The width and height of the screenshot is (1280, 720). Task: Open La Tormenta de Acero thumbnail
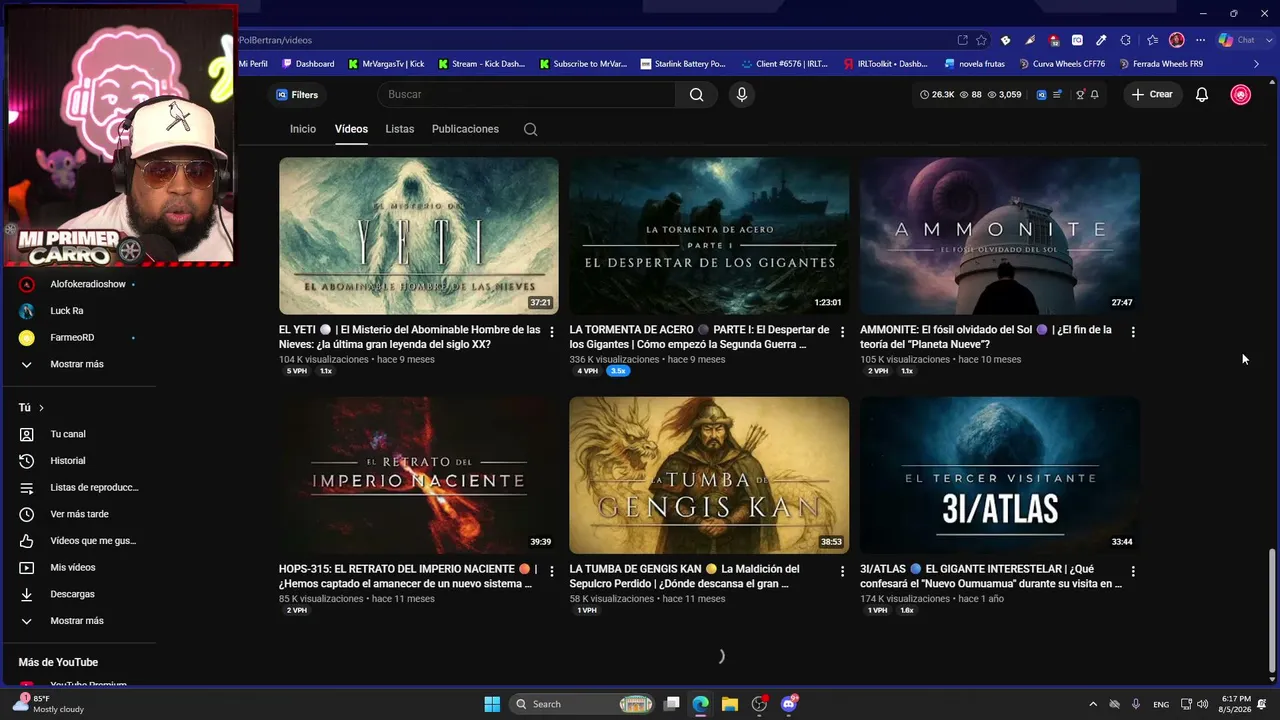click(x=709, y=236)
